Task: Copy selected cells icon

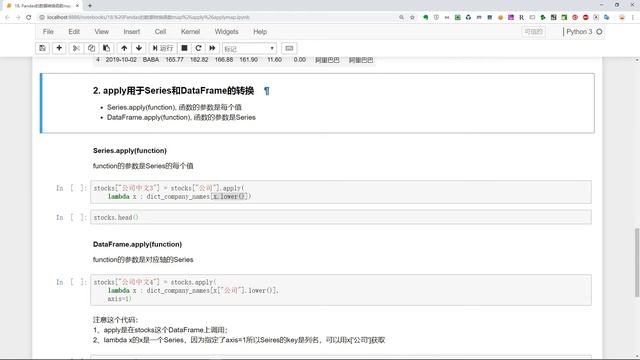Action: point(91,48)
